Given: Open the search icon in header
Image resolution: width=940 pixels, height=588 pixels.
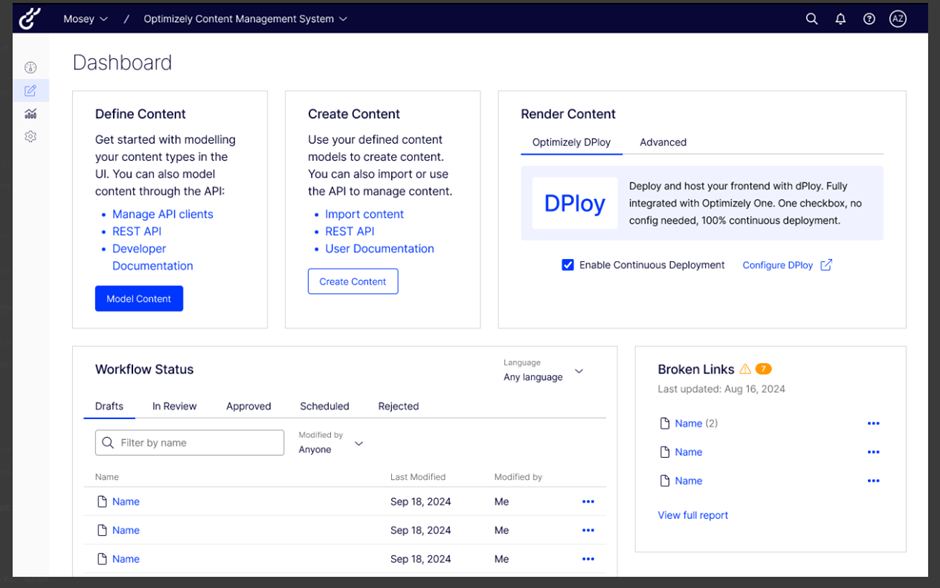Looking at the screenshot, I should (812, 19).
